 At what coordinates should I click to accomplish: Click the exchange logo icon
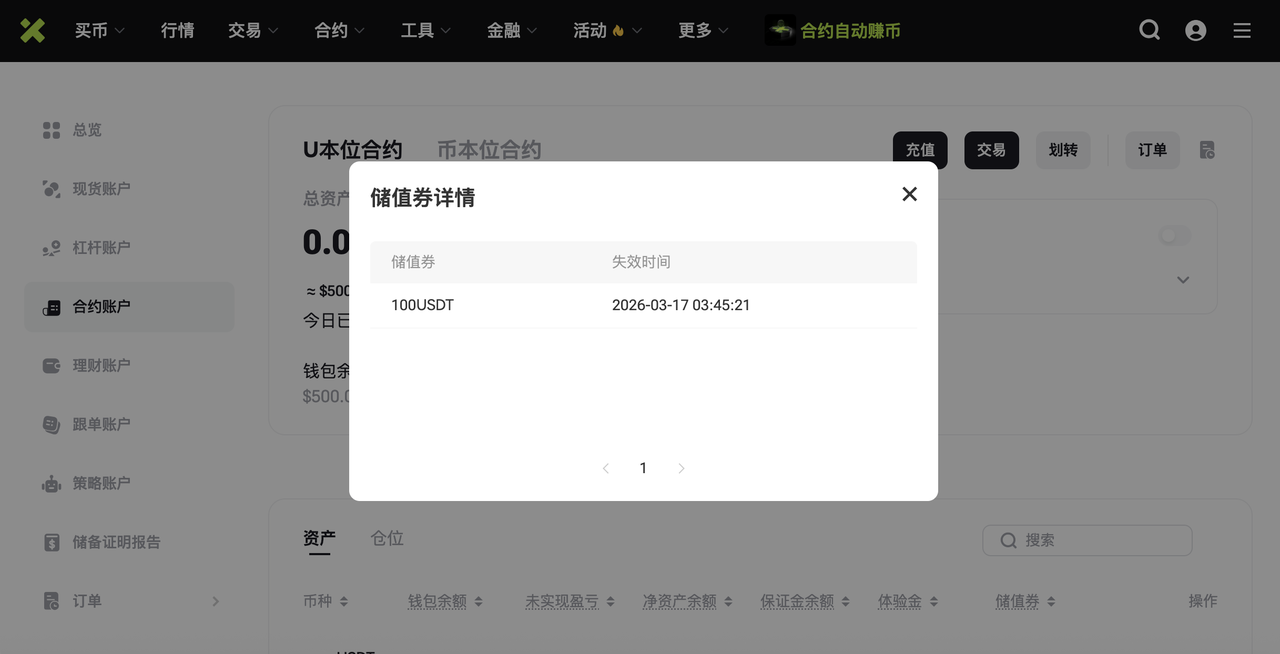33,31
